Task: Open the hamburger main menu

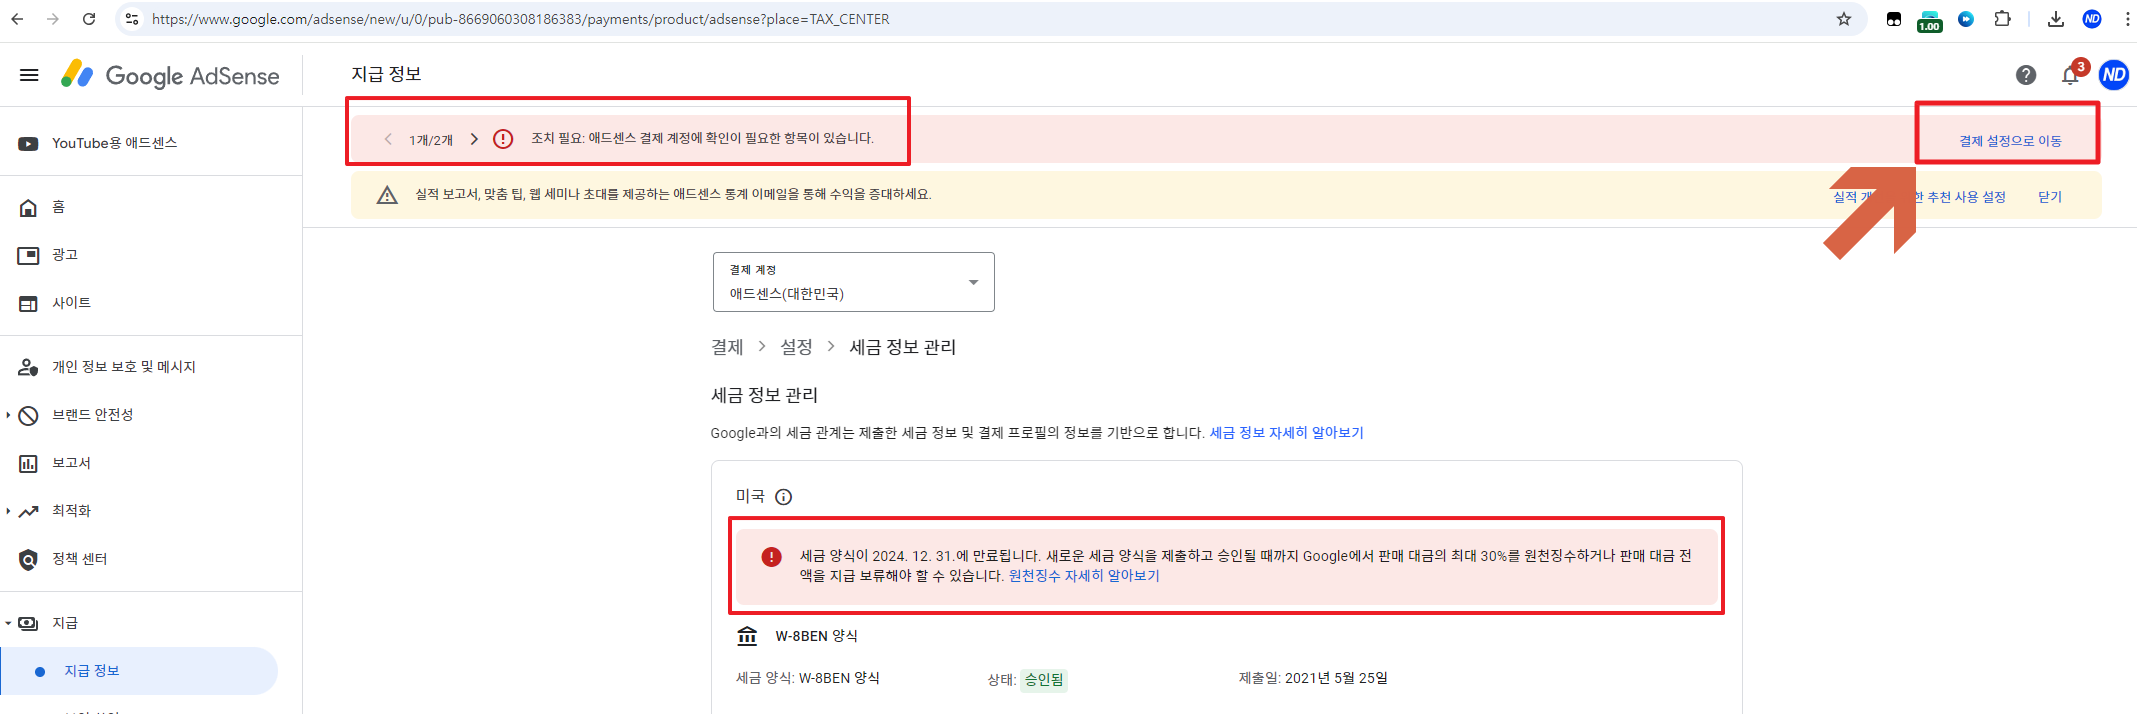Action: point(29,75)
